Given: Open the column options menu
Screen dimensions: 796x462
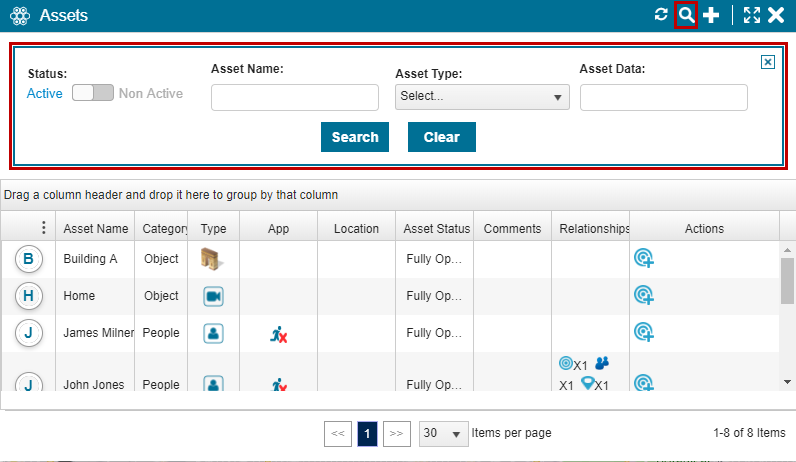Looking at the screenshot, I should 42,228.
